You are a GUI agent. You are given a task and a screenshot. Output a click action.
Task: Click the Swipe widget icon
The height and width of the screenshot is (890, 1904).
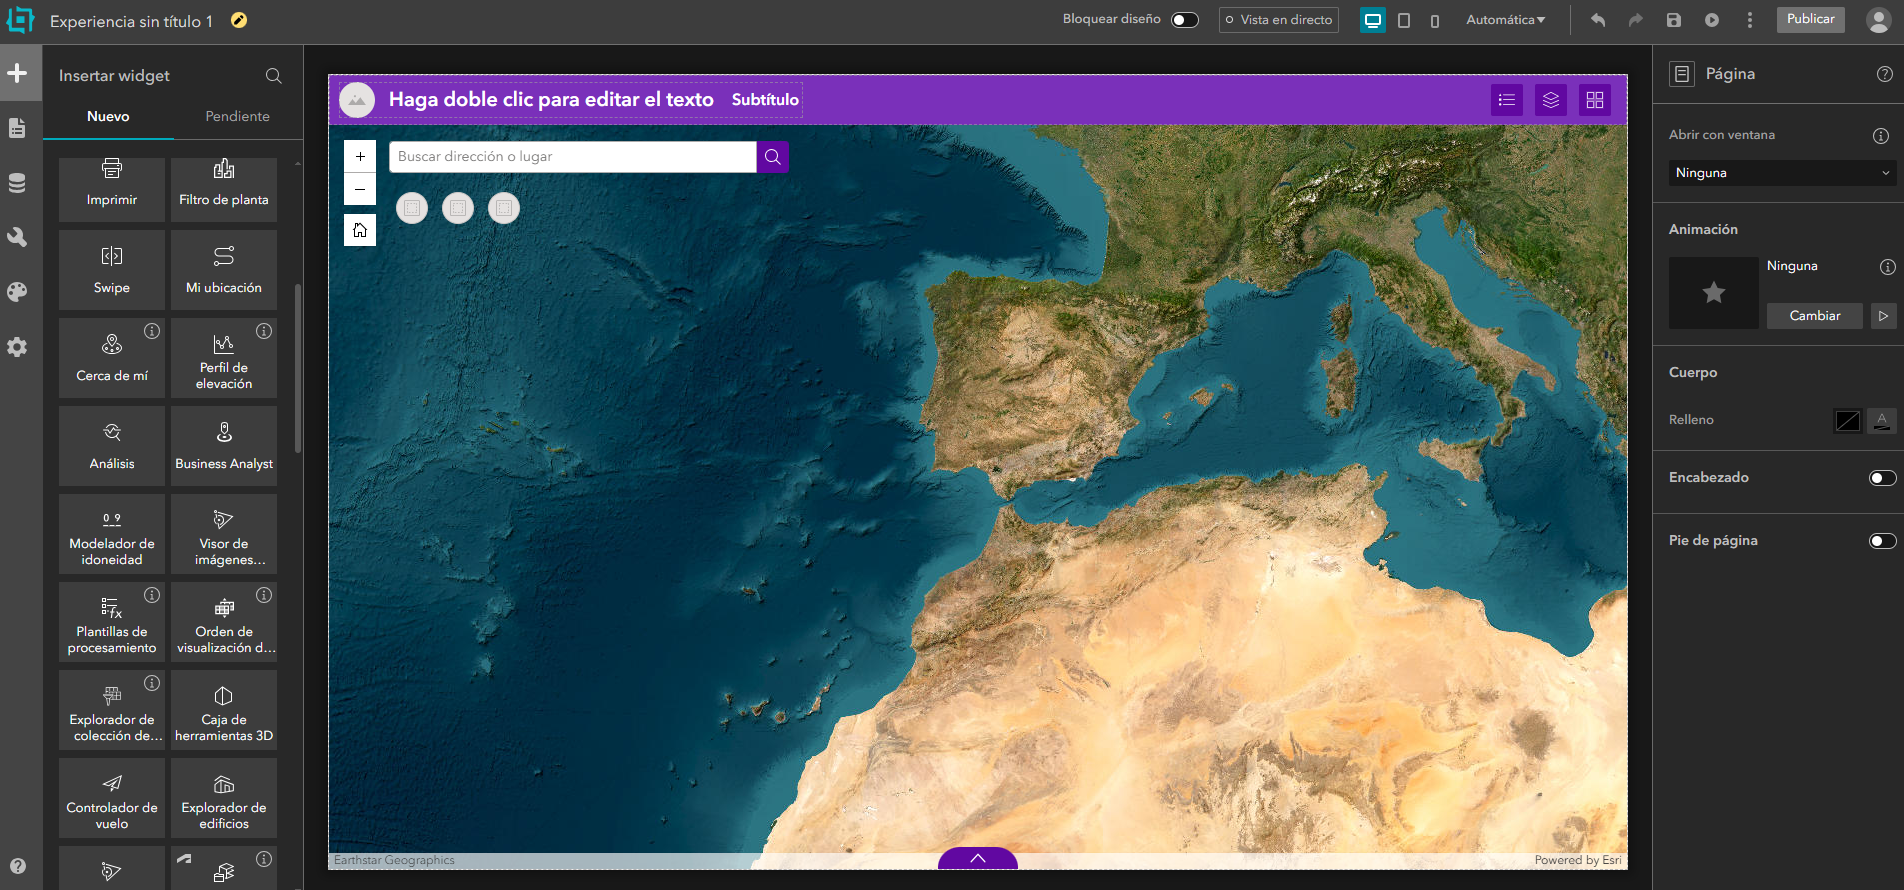[112, 257]
